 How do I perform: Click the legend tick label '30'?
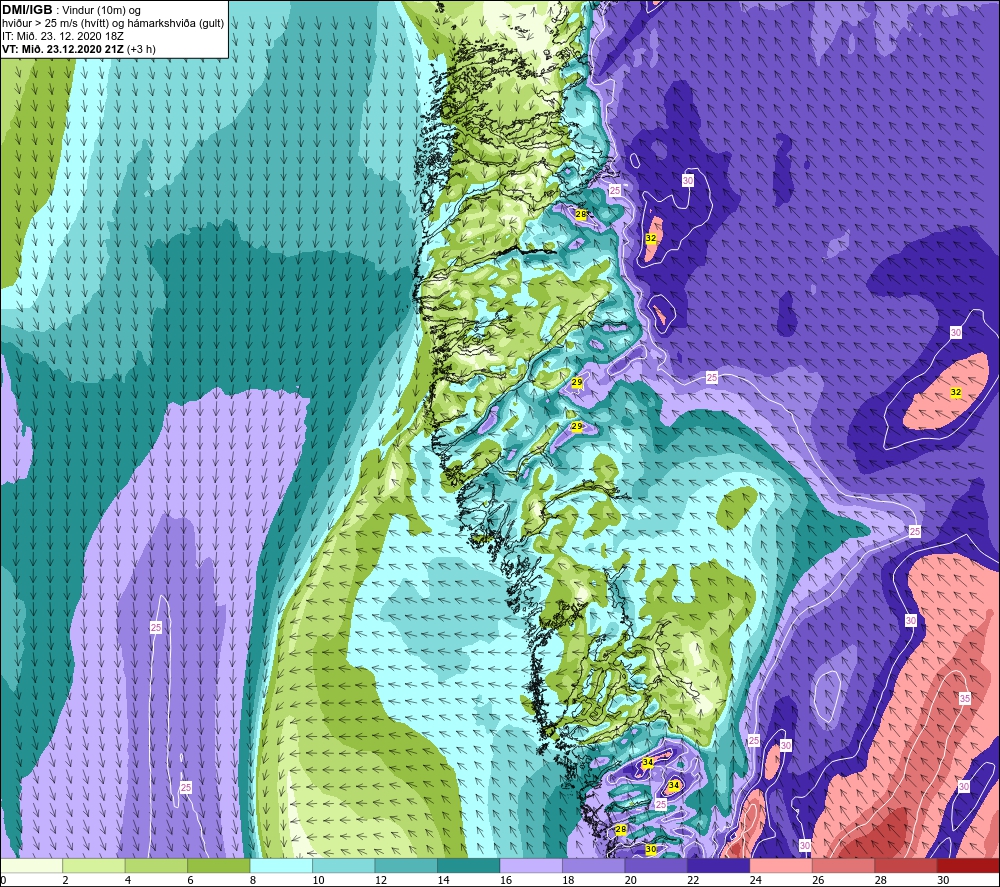[943, 880]
